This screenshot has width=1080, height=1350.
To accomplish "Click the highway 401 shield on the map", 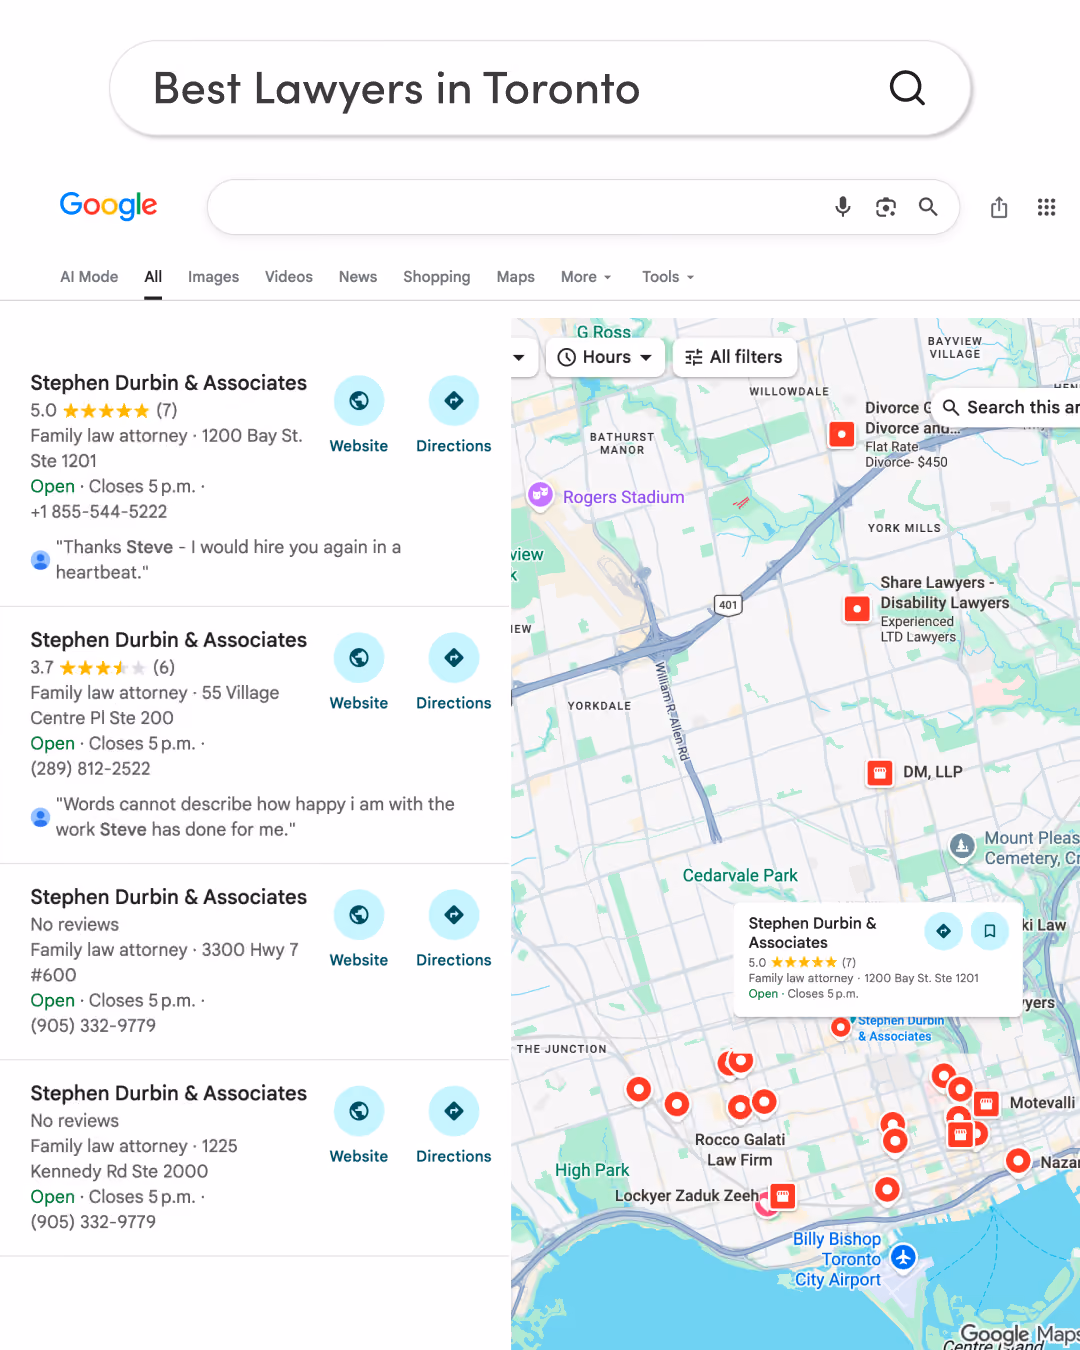I will [728, 604].
